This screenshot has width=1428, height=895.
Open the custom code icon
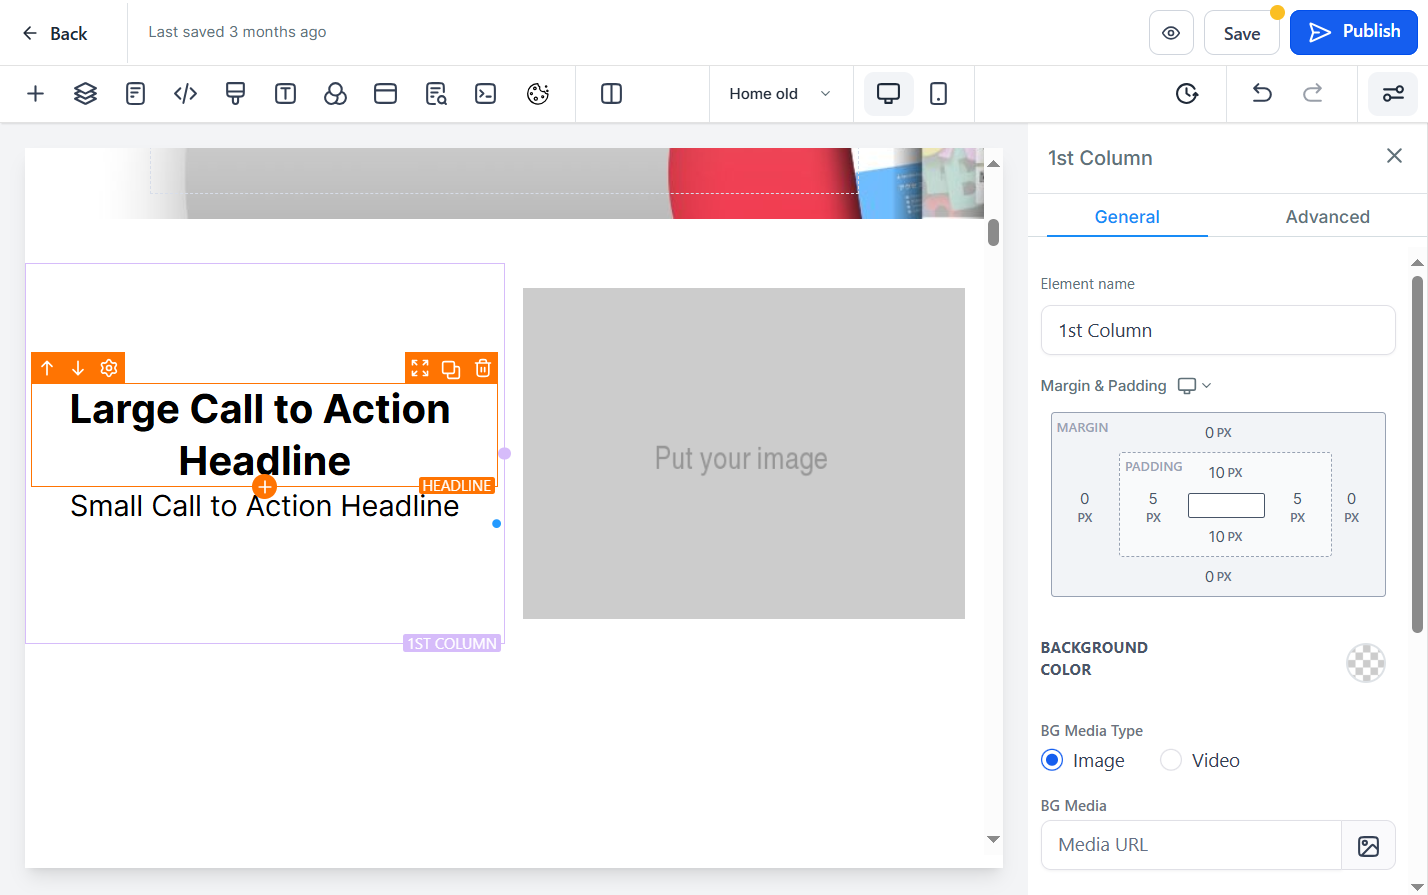(185, 94)
